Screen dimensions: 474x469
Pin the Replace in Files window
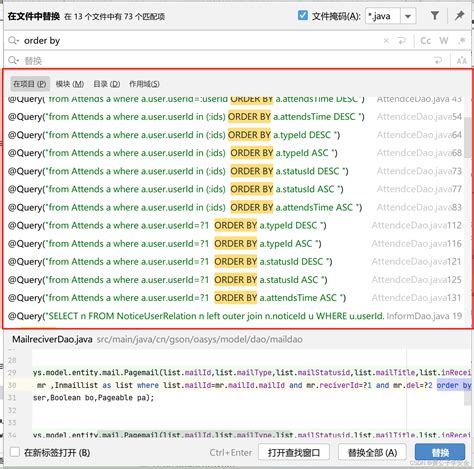coord(459,15)
